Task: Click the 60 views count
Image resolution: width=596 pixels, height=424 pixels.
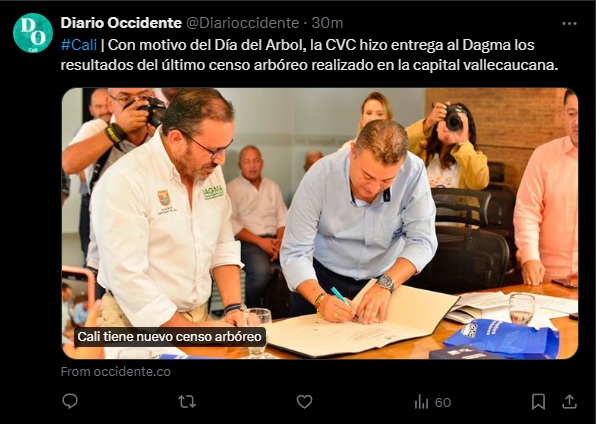Action: [443, 402]
